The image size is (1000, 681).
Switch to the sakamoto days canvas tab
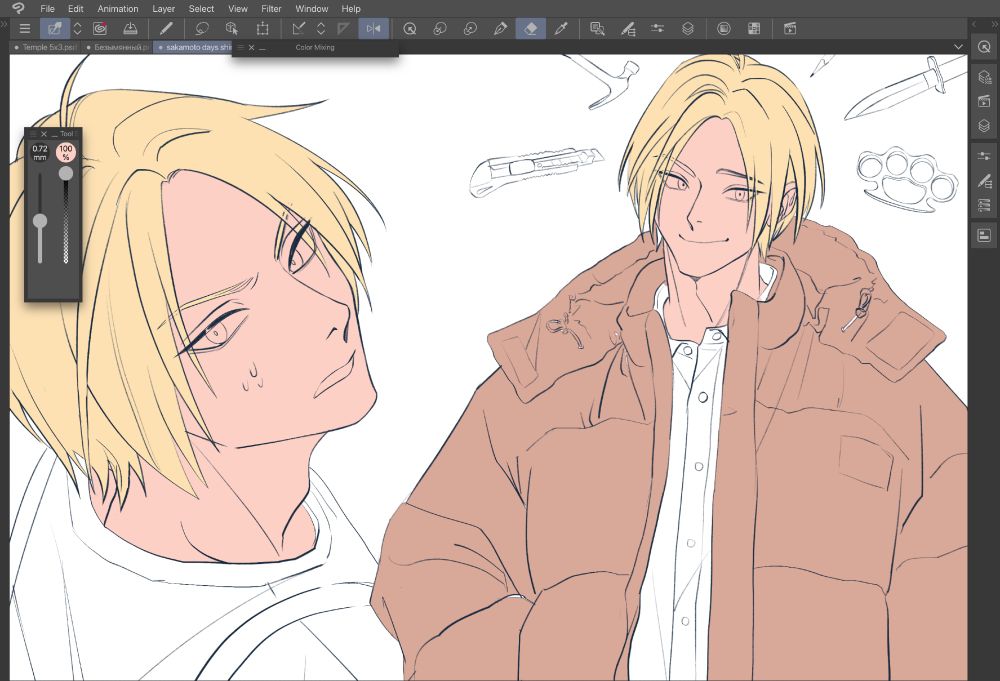[193, 47]
